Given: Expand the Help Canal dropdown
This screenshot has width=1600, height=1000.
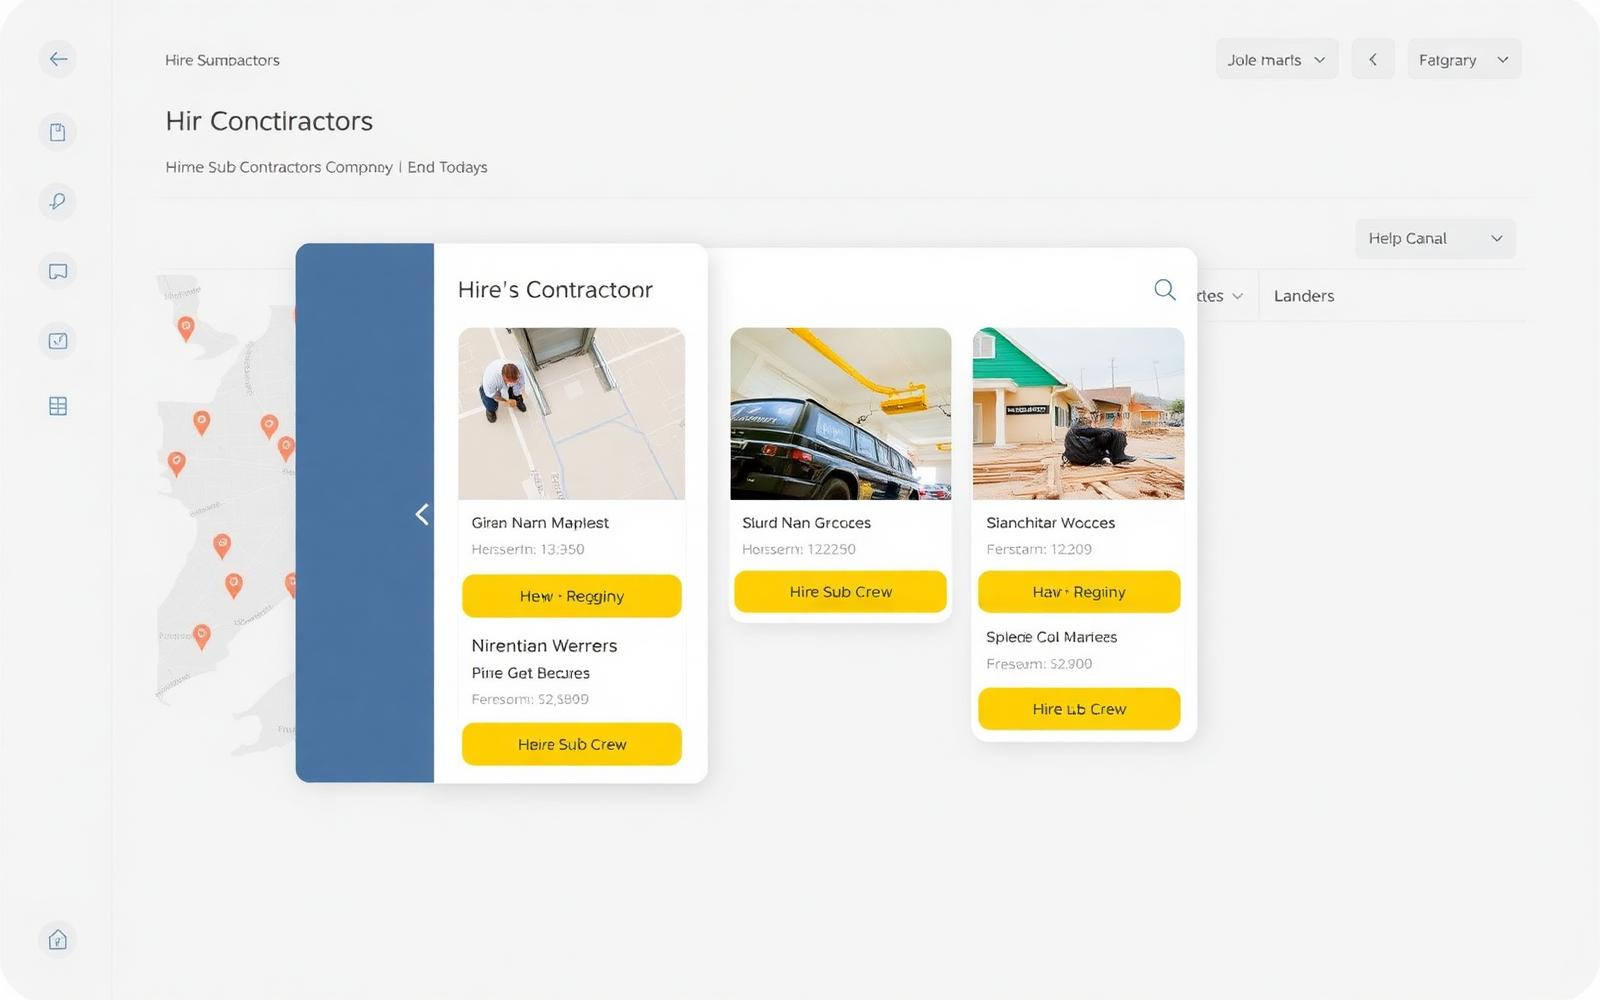Looking at the screenshot, I should [1435, 238].
